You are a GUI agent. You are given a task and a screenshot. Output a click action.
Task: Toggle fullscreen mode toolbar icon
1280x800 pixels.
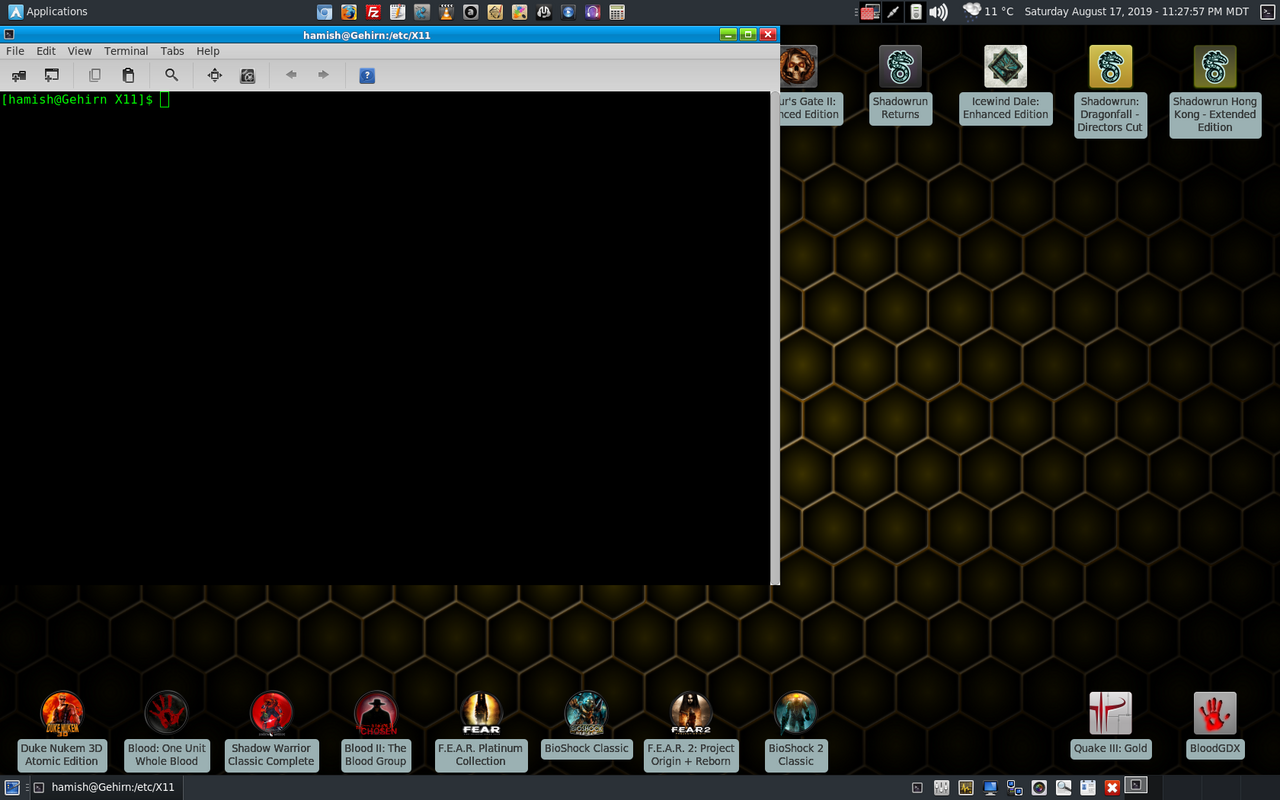point(214,75)
